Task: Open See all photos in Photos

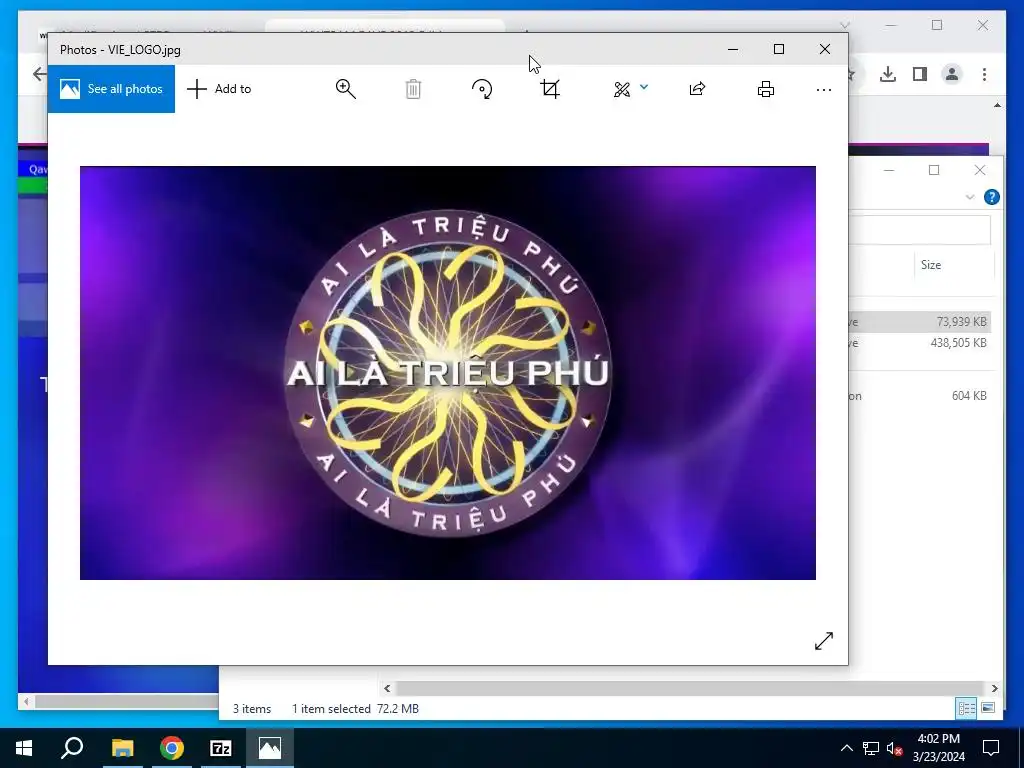Action: (x=111, y=89)
